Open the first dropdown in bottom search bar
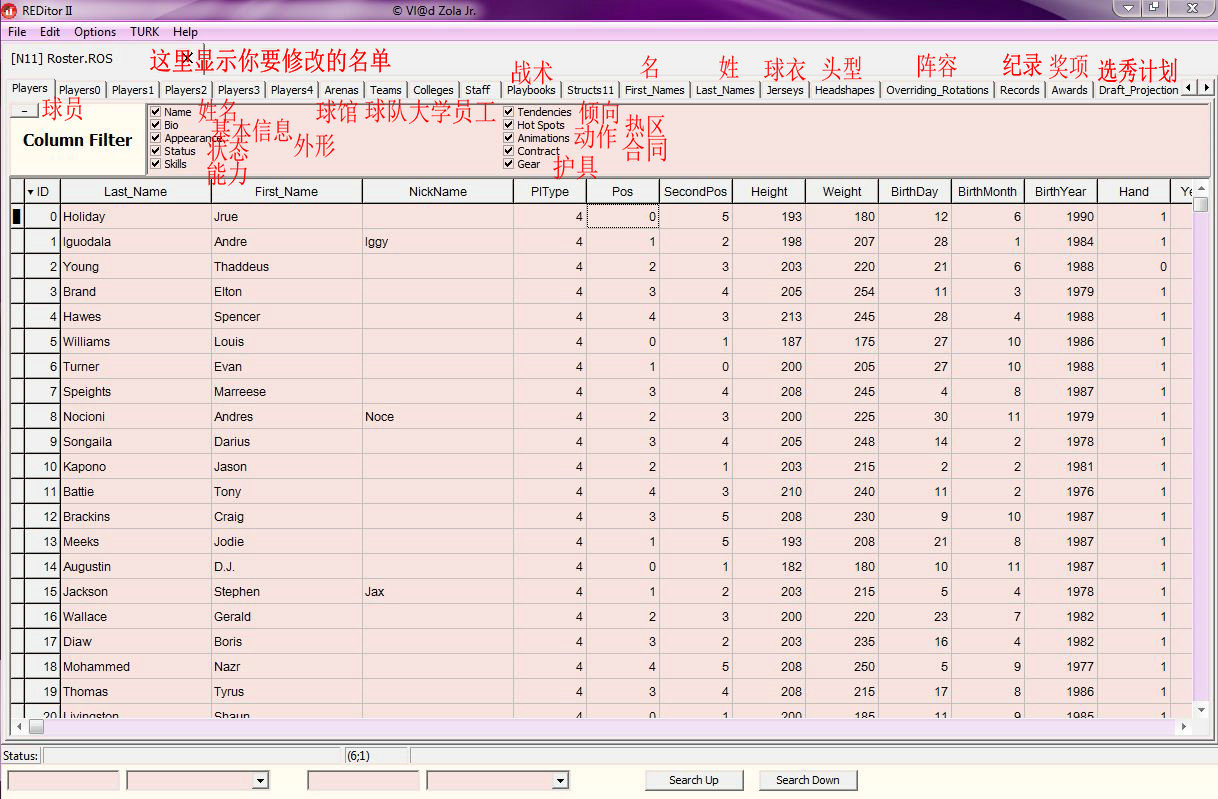 click(x=261, y=780)
